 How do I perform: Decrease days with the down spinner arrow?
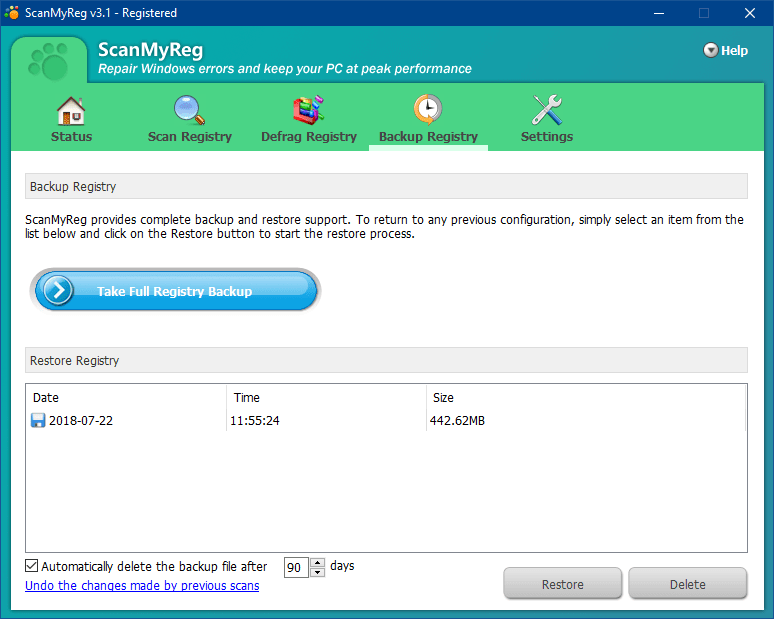click(318, 573)
